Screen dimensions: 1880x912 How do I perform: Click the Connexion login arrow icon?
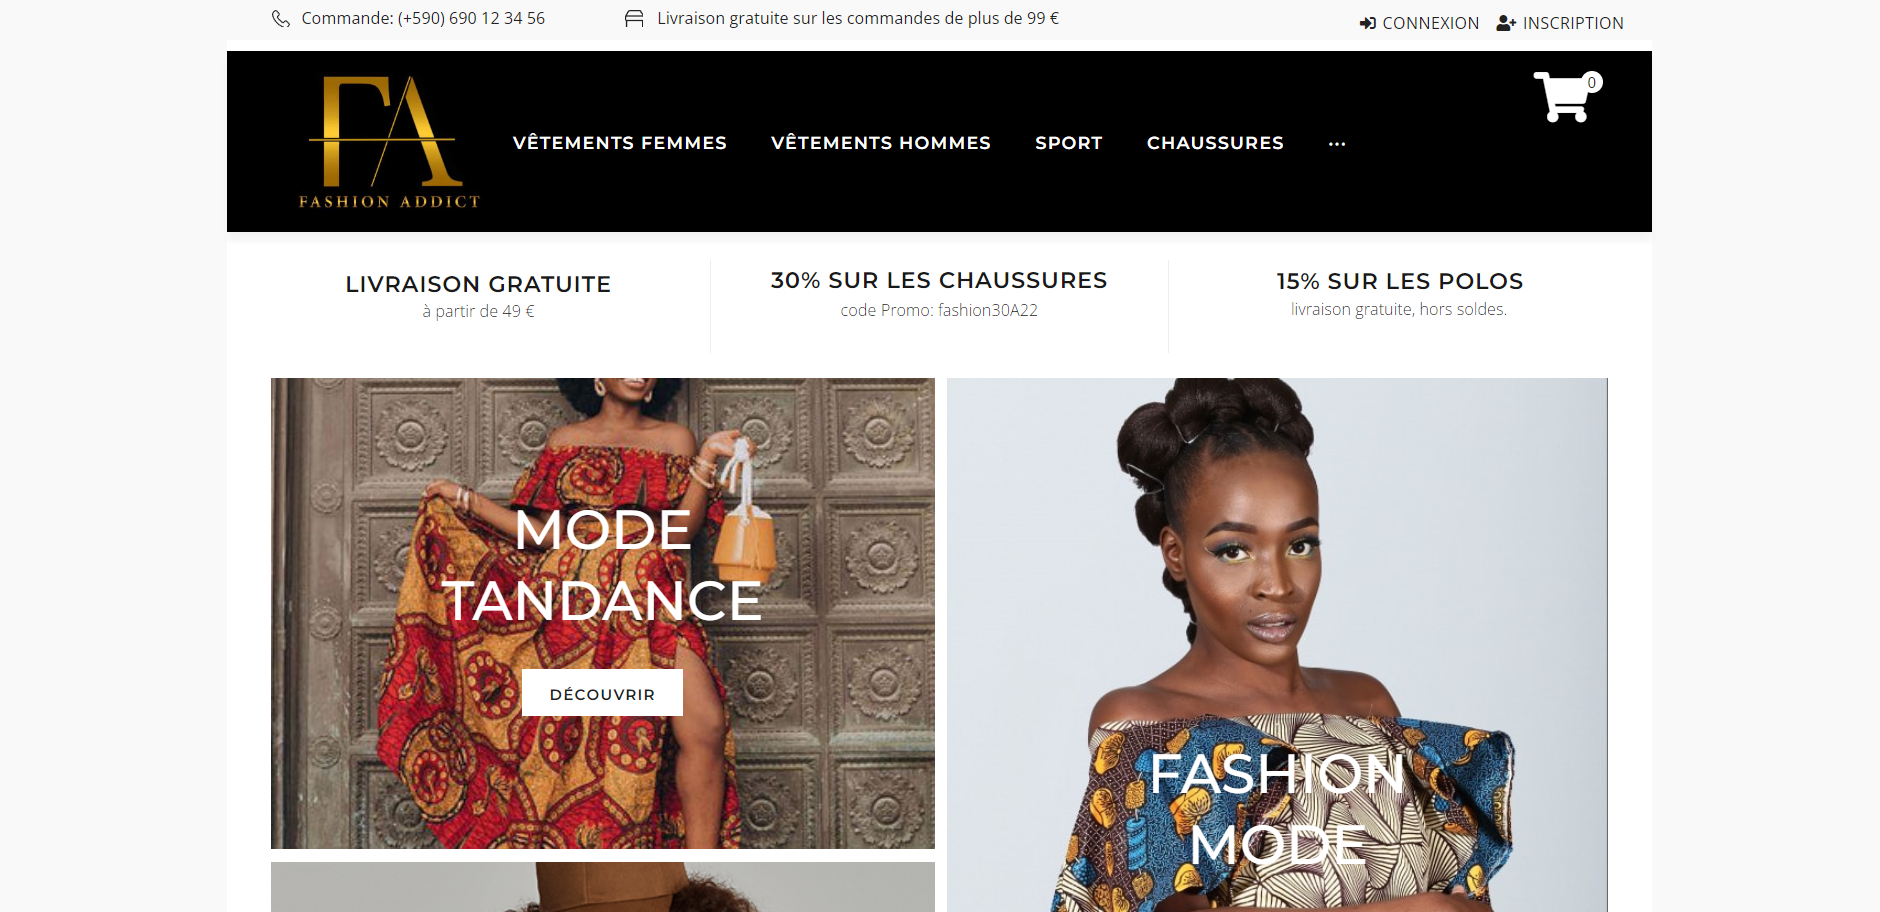click(1368, 23)
